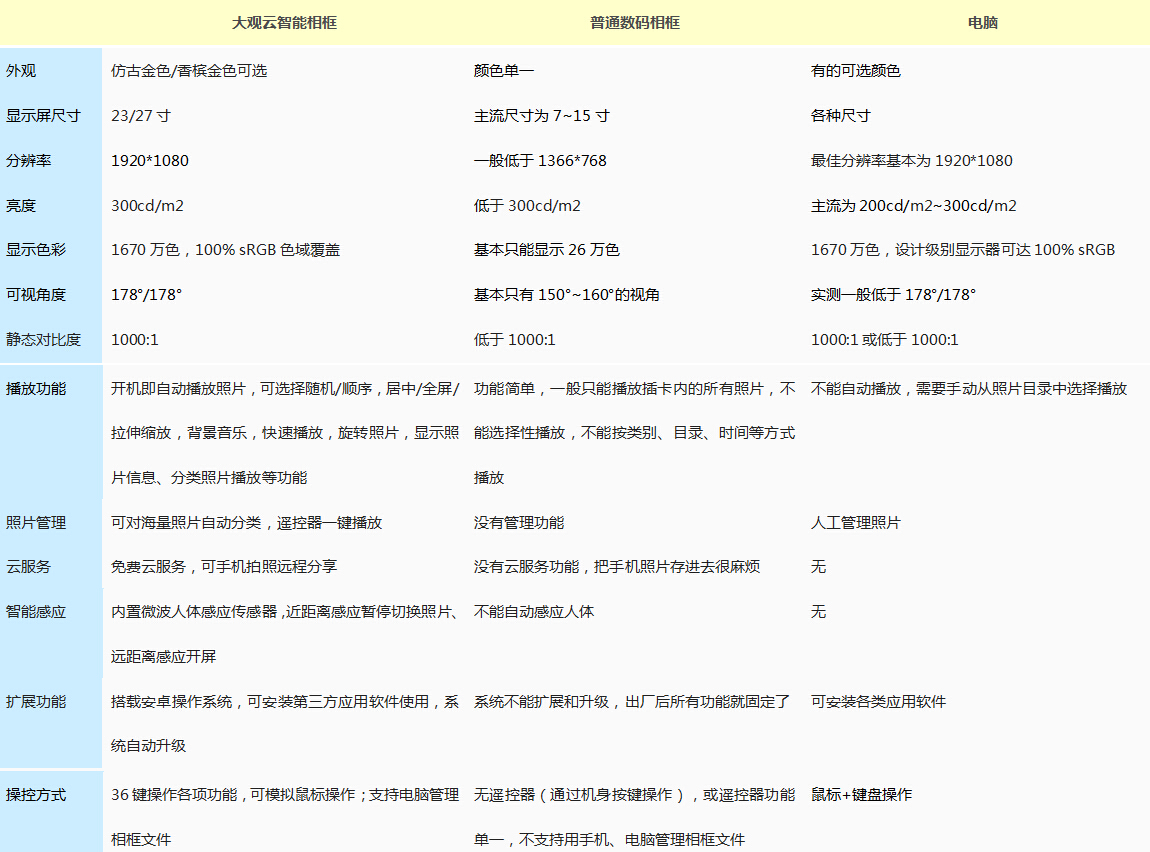Select the 智能感应 row label
This screenshot has width=1150, height=852.
click(36, 612)
